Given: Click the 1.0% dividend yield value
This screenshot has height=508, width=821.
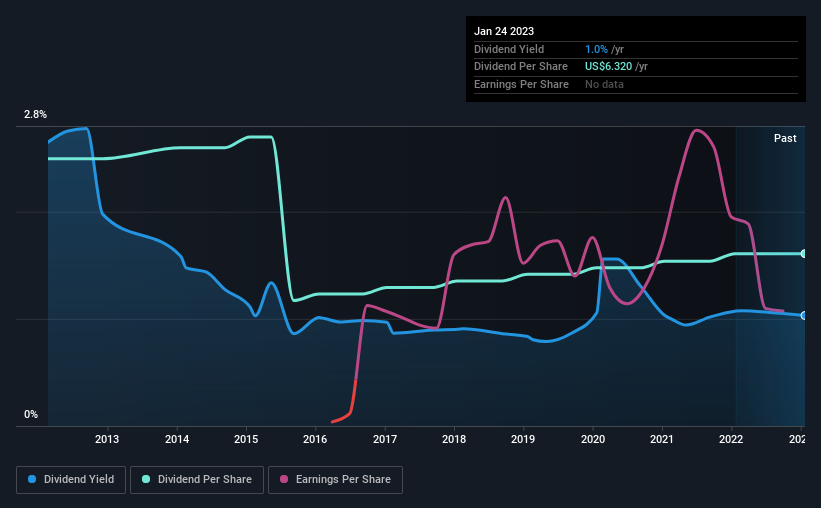Looking at the screenshot, I should click(x=596, y=49).
